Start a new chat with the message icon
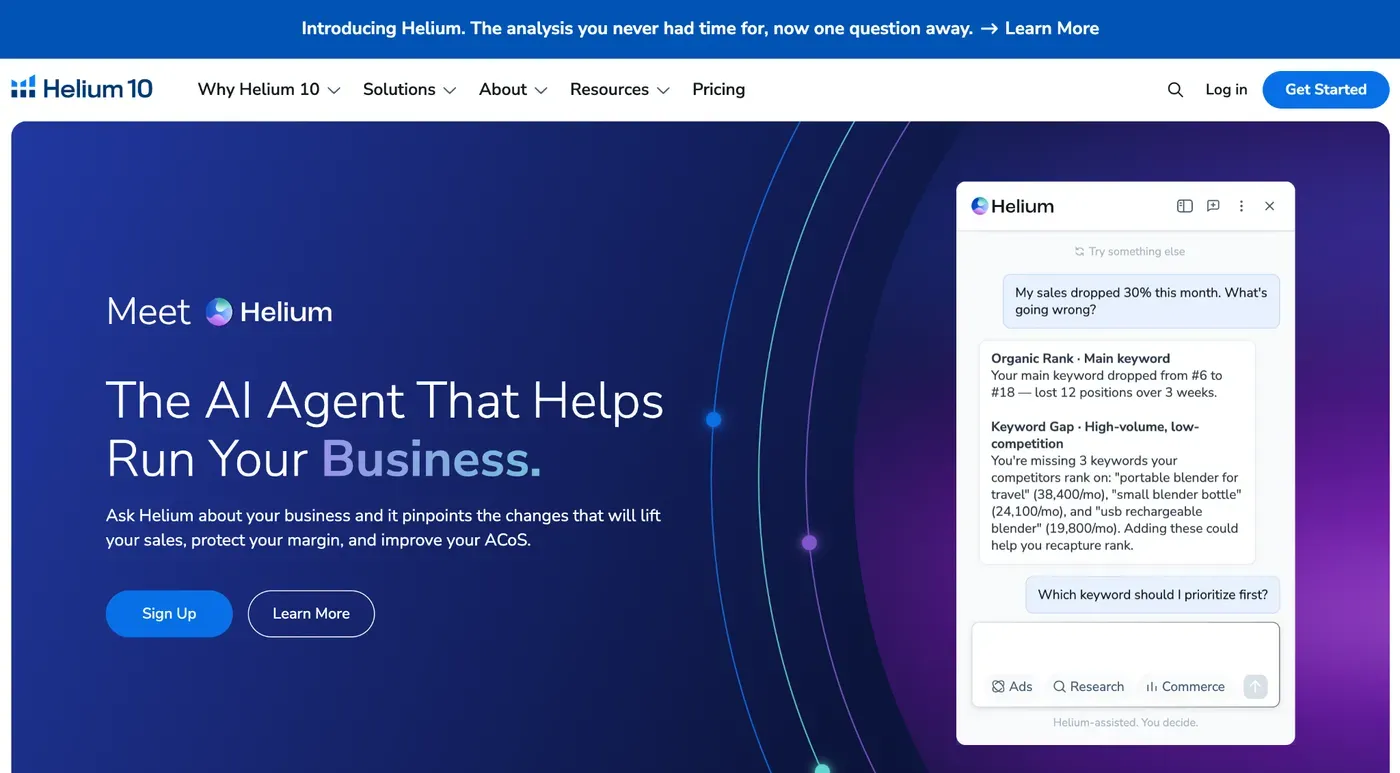The width and height of the screenshot is (1400, 773). pyautogui.click(x=1213, y=206)
